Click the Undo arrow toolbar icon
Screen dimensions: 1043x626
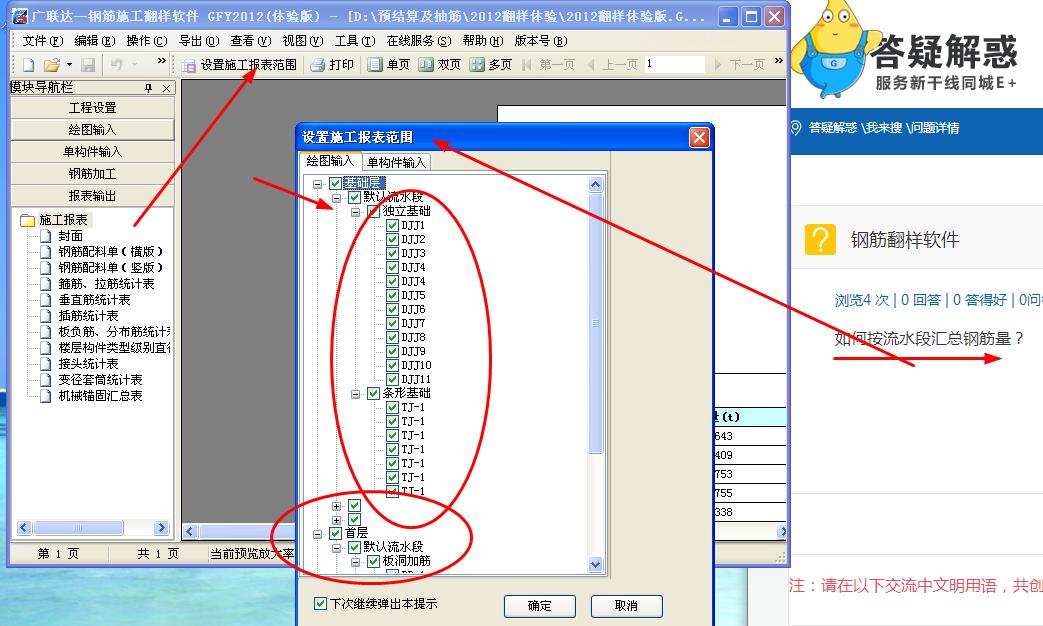tap(117, 65)
